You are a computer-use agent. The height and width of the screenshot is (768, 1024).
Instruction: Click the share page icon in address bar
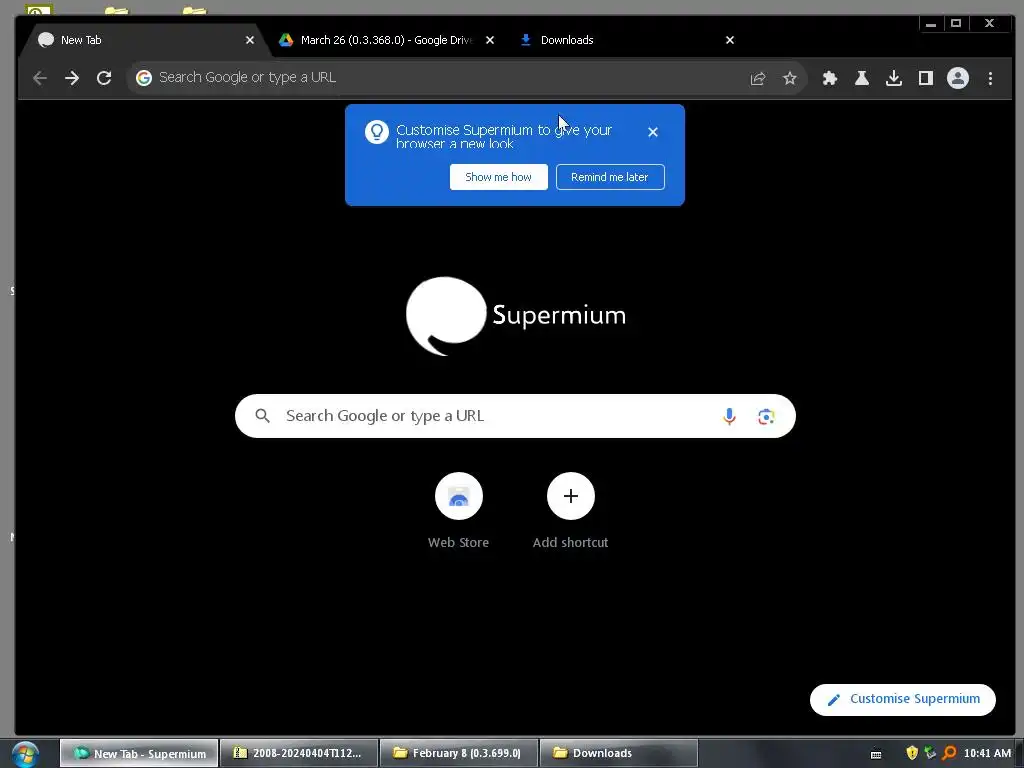click(758, 78)
